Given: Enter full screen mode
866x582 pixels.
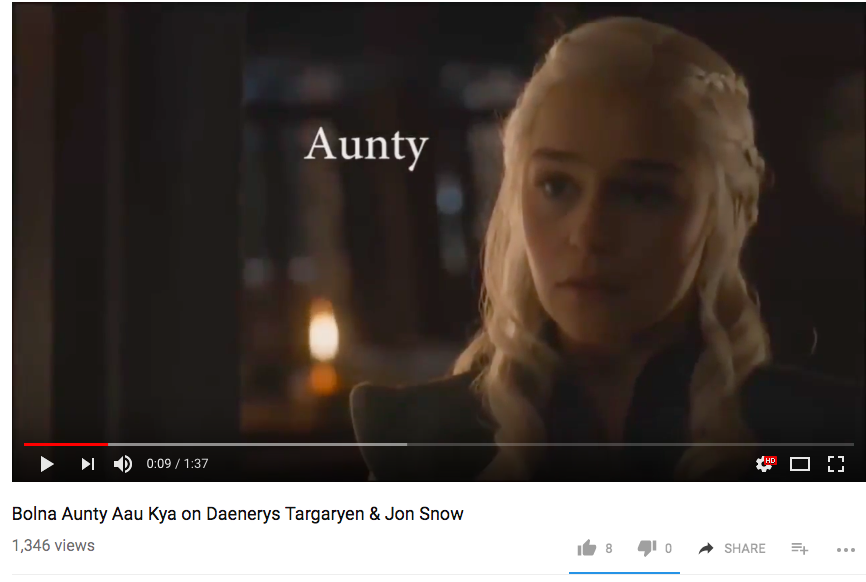Looking at the screenshot, I should (836, 464).
